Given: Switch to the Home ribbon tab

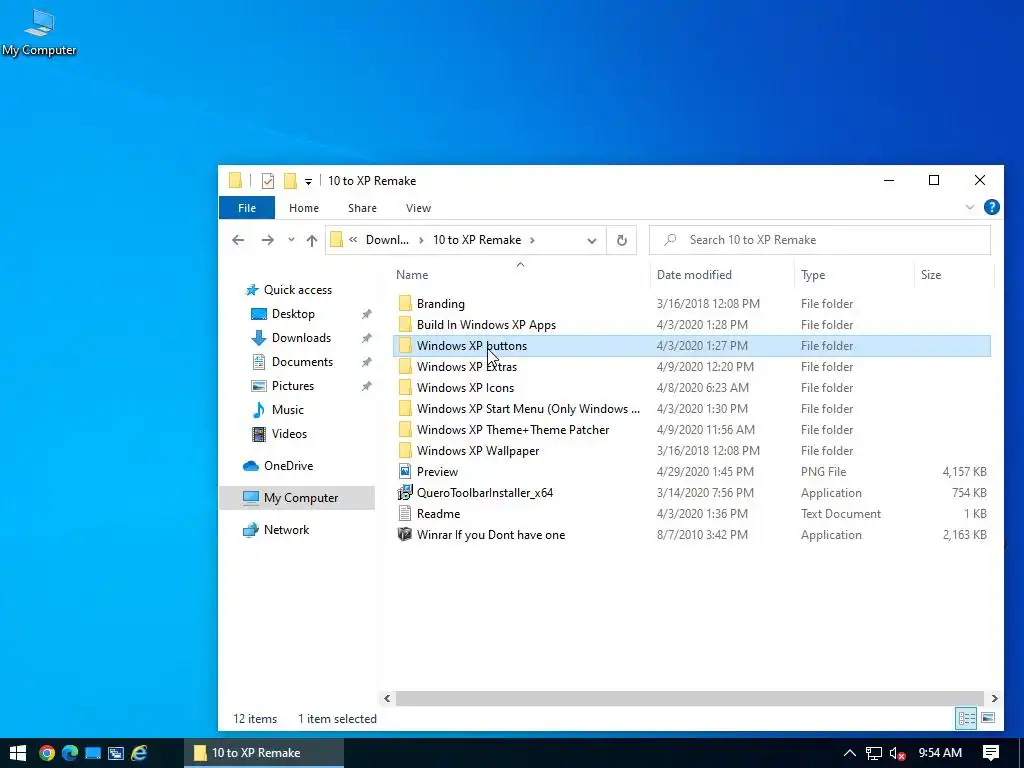Looking at the screenshot, I should tap(304, 208).
